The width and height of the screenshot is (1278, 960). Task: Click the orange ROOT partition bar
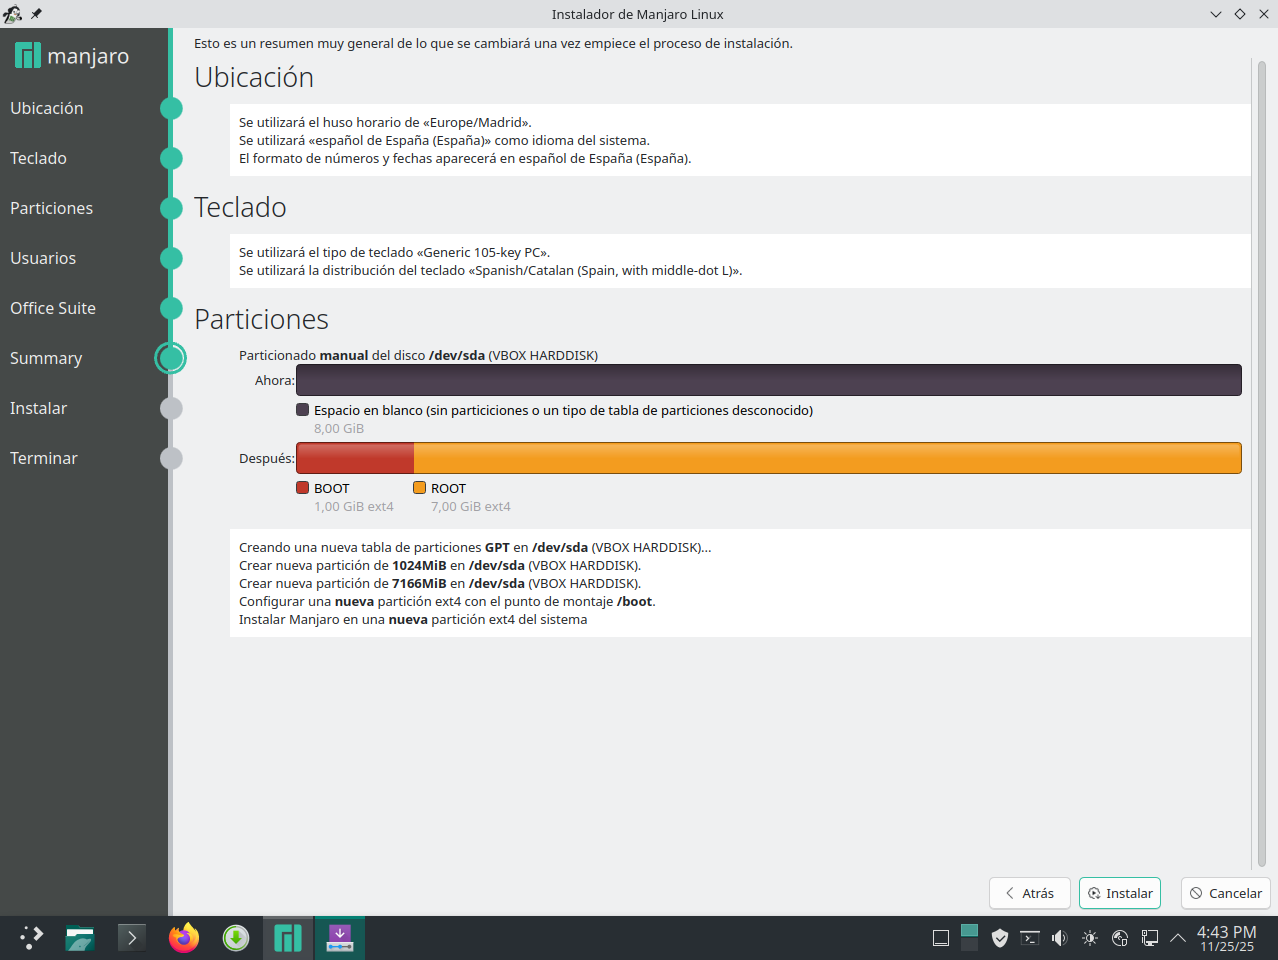pyautogui.click(x=827, y=458)
